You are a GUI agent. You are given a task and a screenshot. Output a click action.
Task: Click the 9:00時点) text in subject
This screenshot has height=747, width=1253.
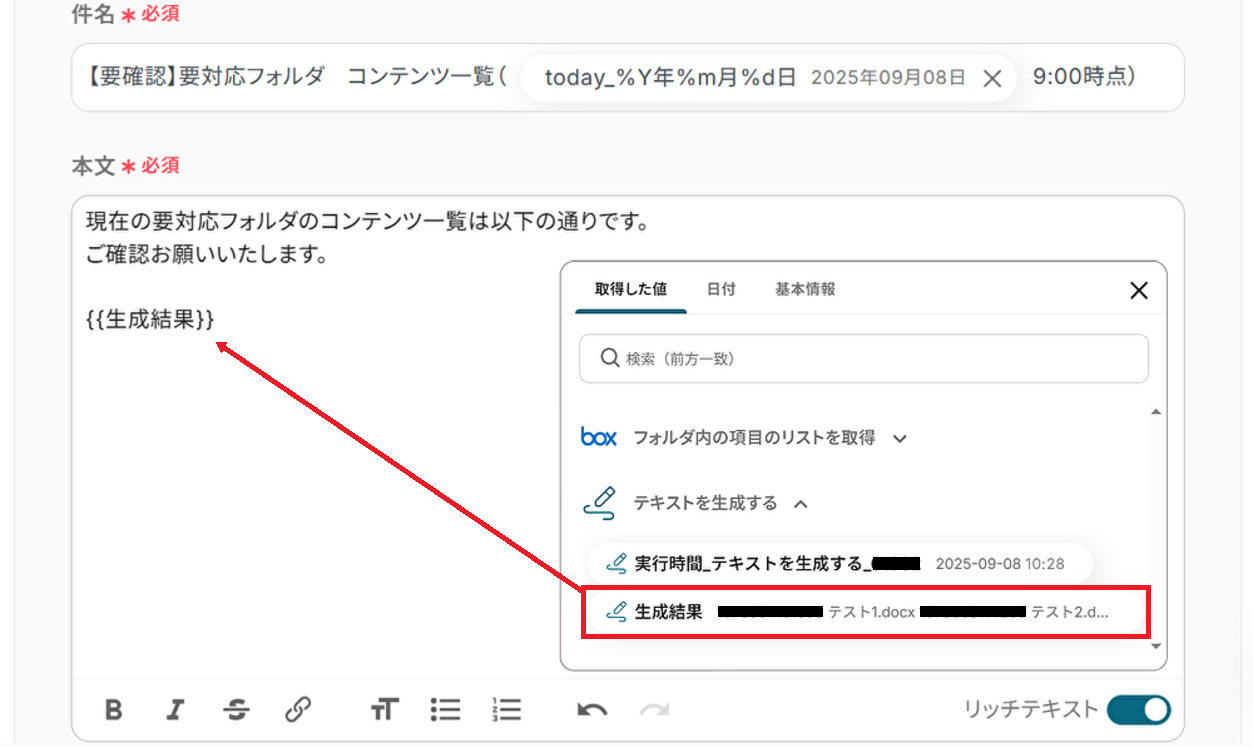pos(1084,78)
